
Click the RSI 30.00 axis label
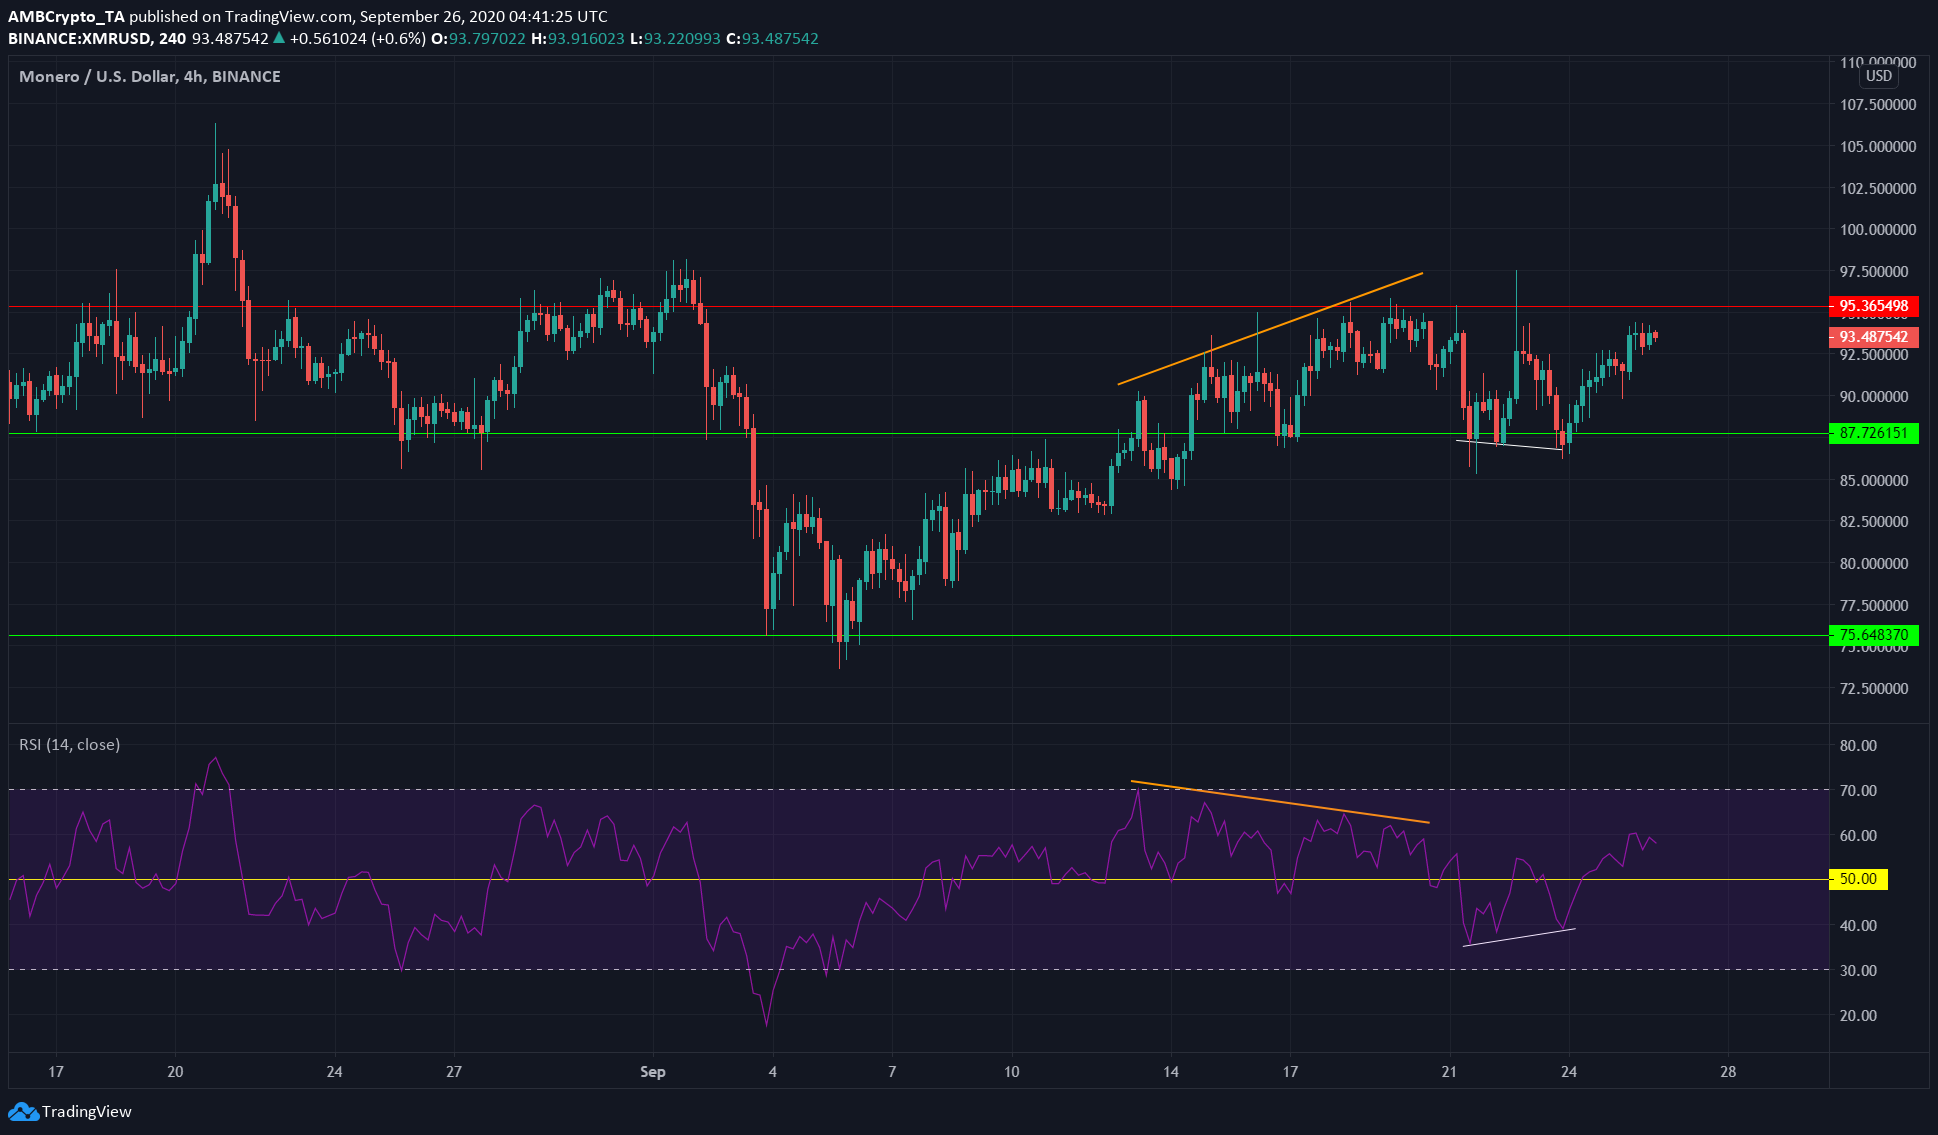[1858, 970]
